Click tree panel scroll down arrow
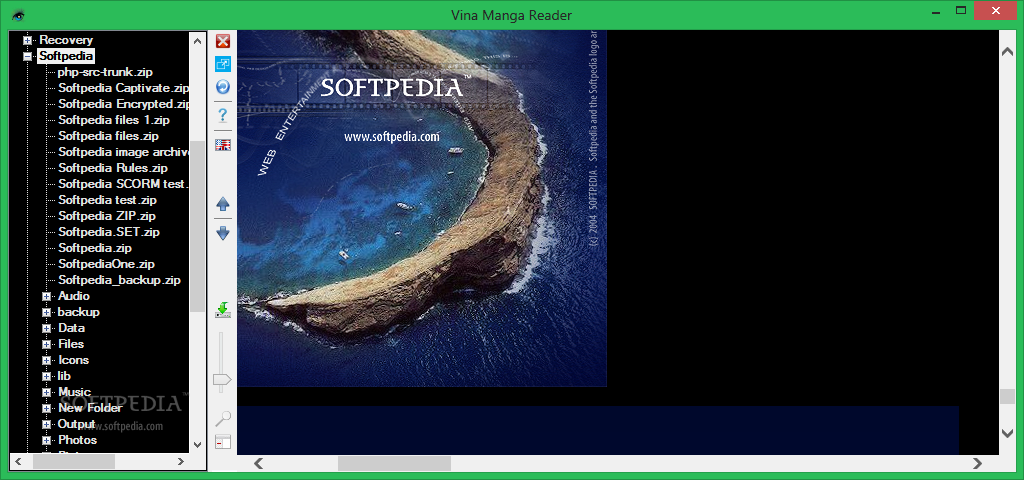 pyautogui.click(x=197, y=445)
